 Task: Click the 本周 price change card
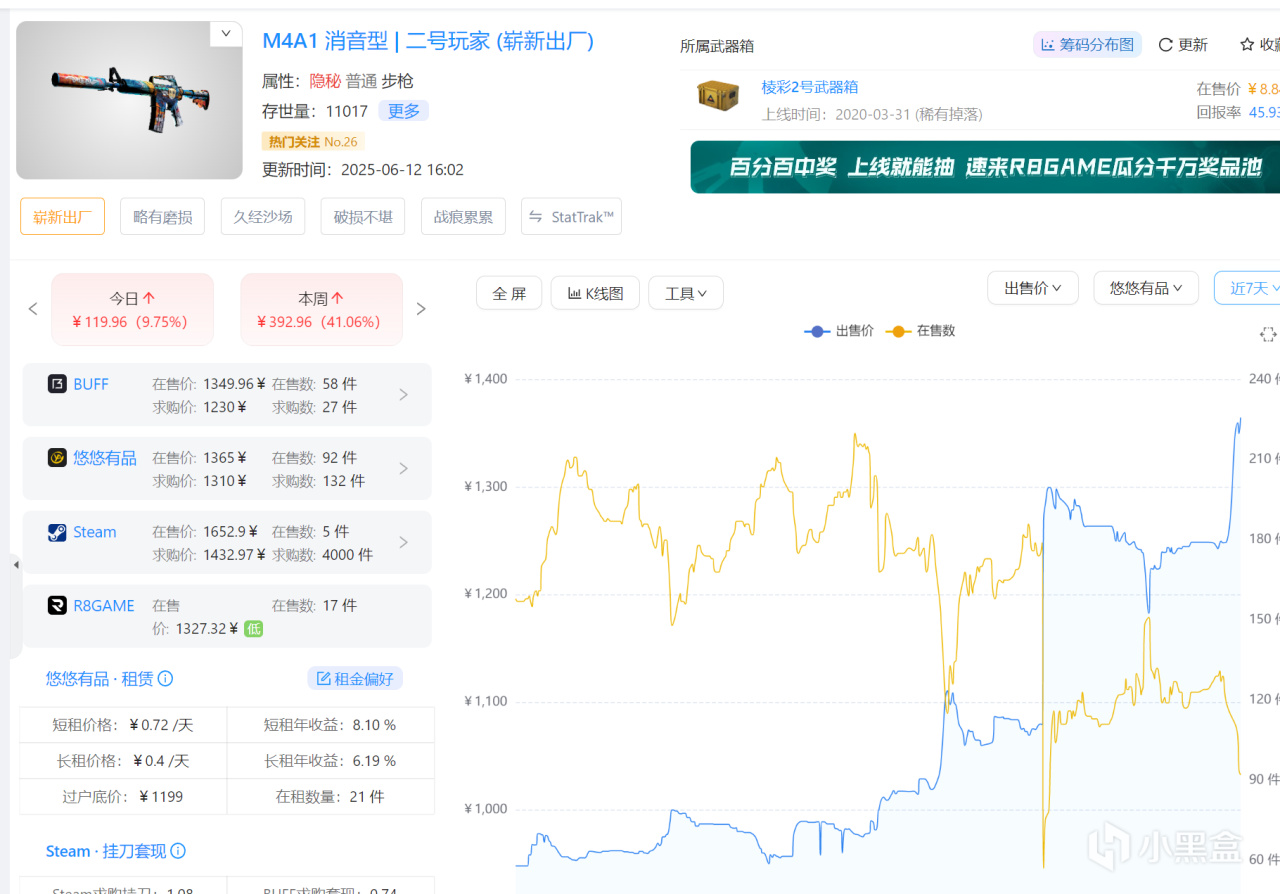point(322,310)
